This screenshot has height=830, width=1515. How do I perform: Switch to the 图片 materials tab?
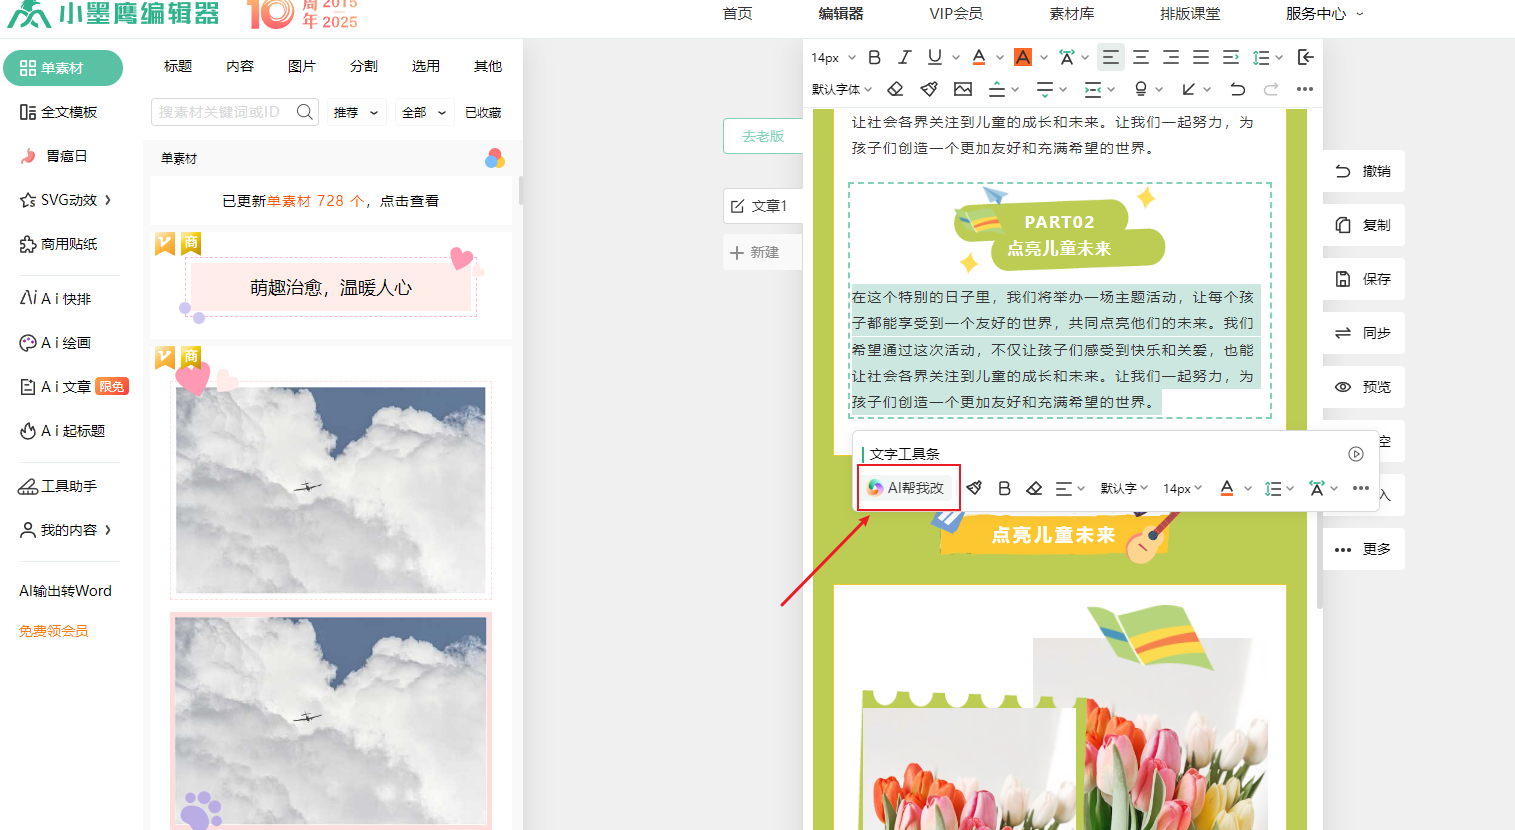(302, 66)
